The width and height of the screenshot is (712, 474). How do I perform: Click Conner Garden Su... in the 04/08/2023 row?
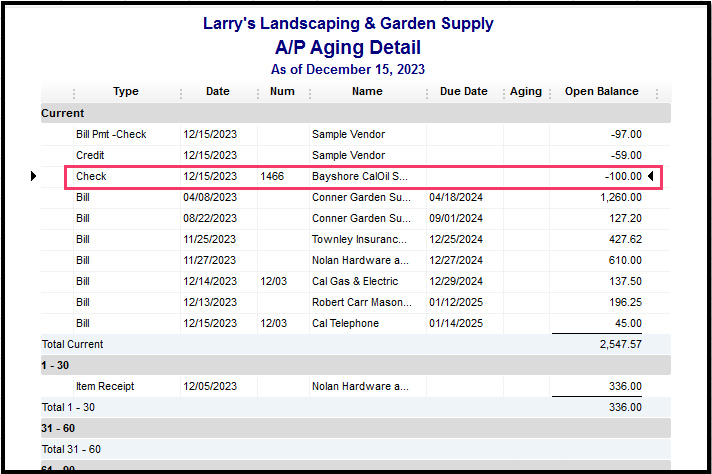click(361, 198)
